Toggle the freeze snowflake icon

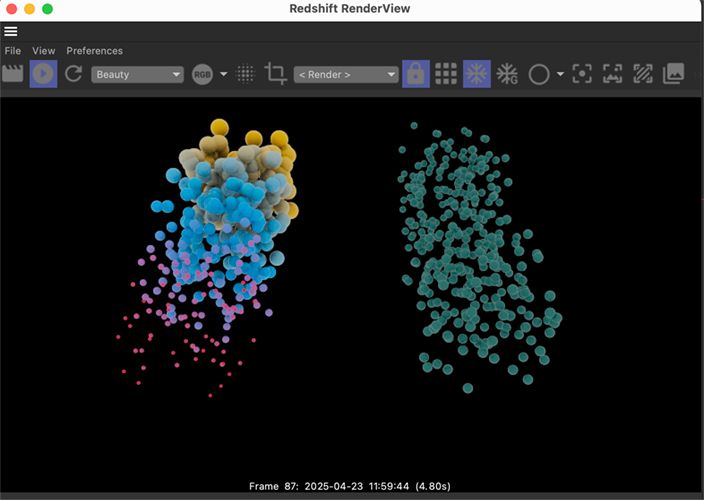477,74
